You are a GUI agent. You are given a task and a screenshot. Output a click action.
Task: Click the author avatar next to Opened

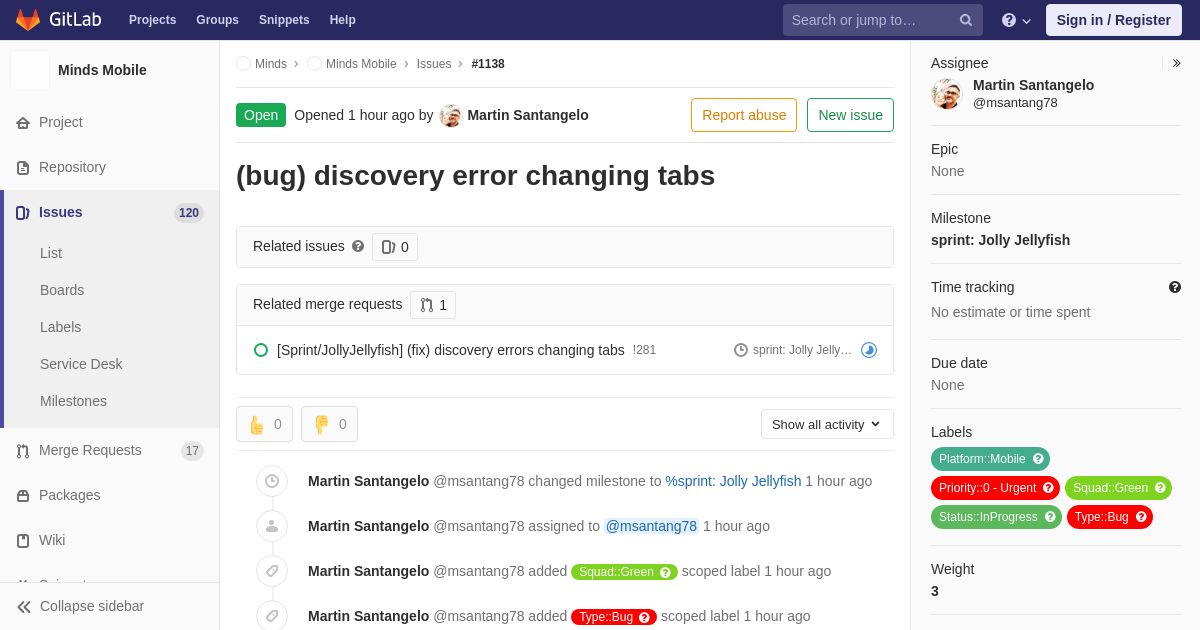451,115
